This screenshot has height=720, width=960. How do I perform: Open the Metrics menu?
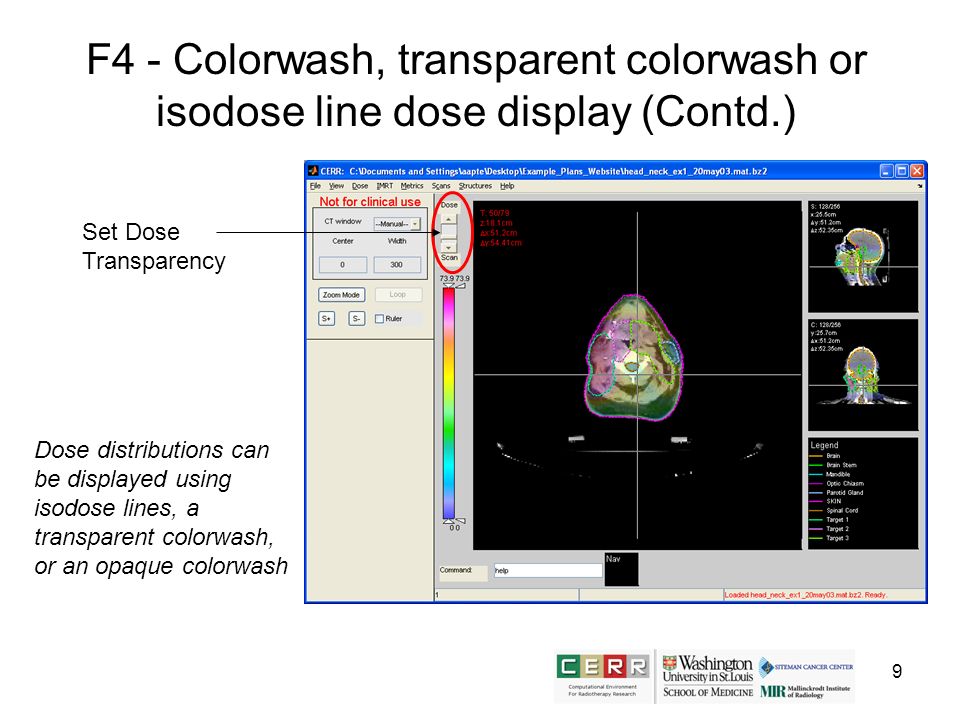click(412, 186)
